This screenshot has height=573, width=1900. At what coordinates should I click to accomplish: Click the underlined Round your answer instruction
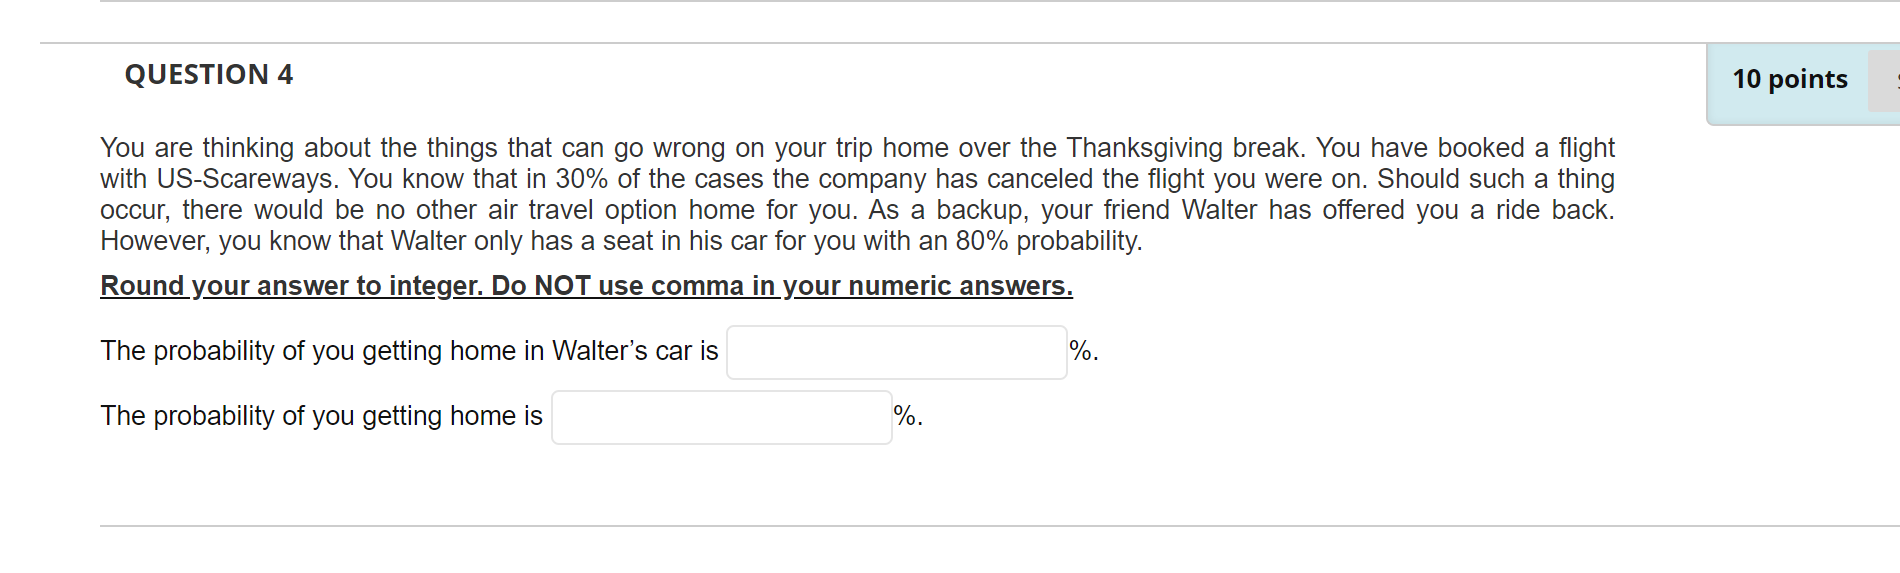[x=586, y=286]
